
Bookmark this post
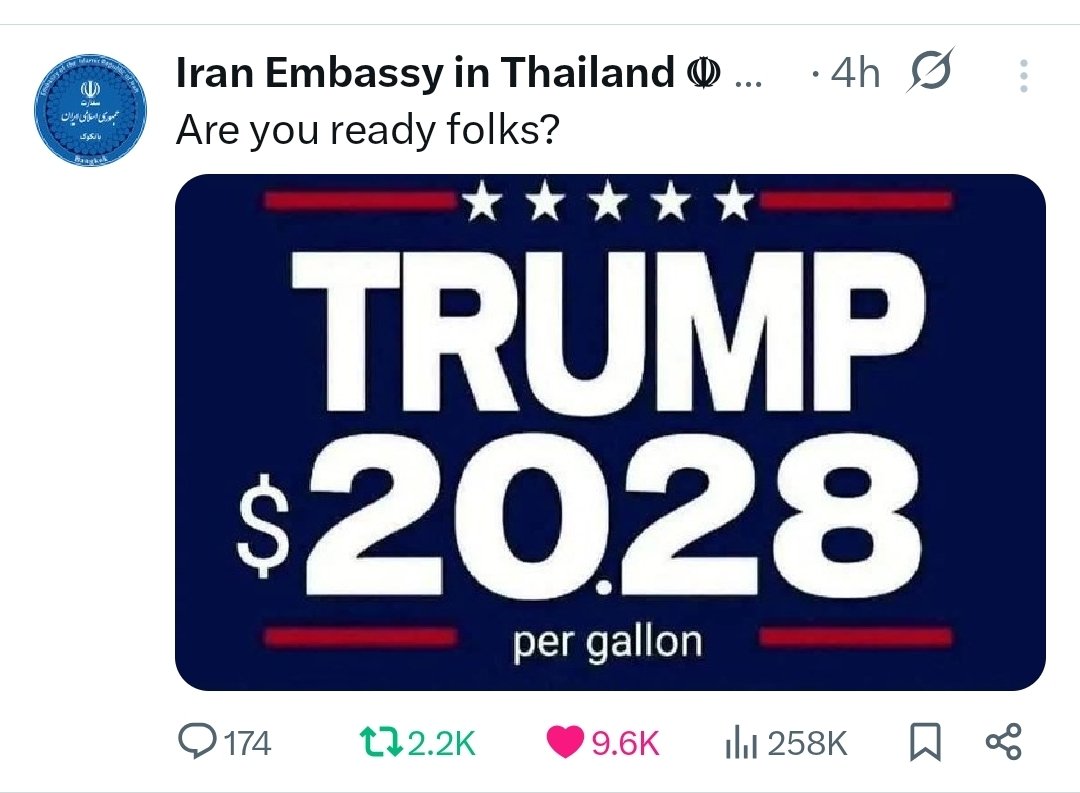pyautogui.click(x=925, y=742)
